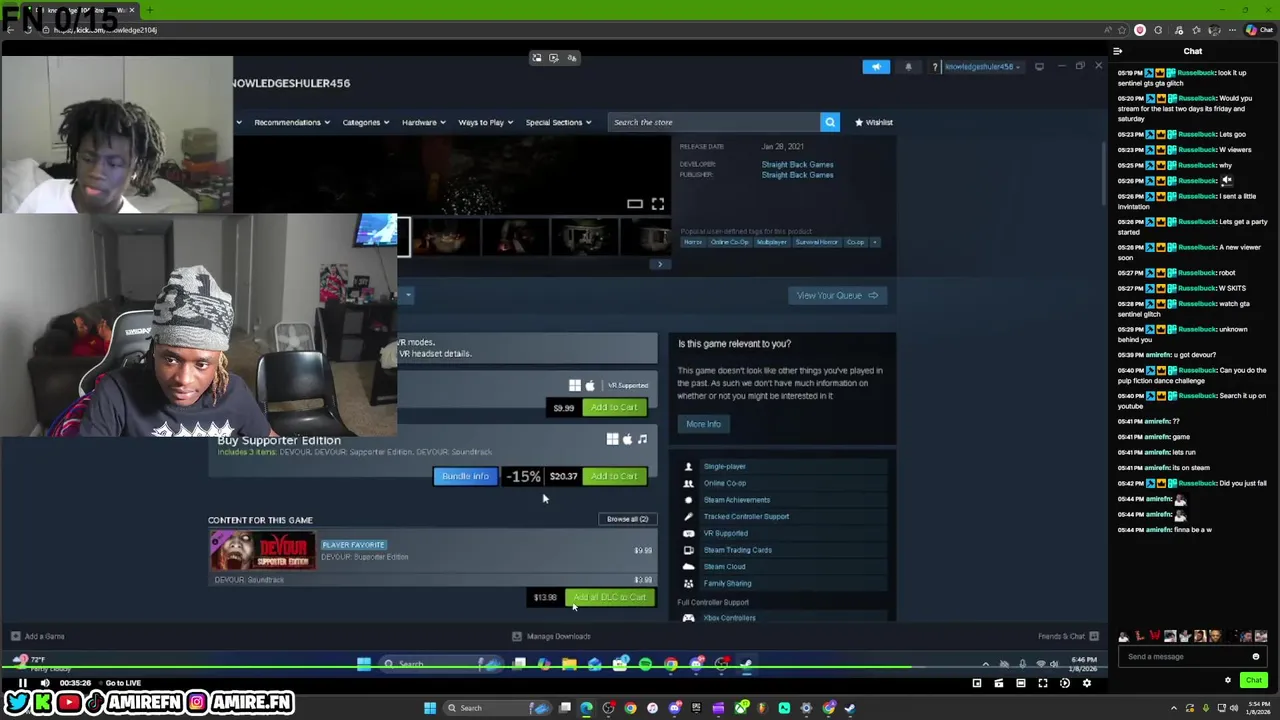Image resolution: width=1280 pixels, height=720 pixels.
Task: Show more tags with plus button
Action: (875, 242)
